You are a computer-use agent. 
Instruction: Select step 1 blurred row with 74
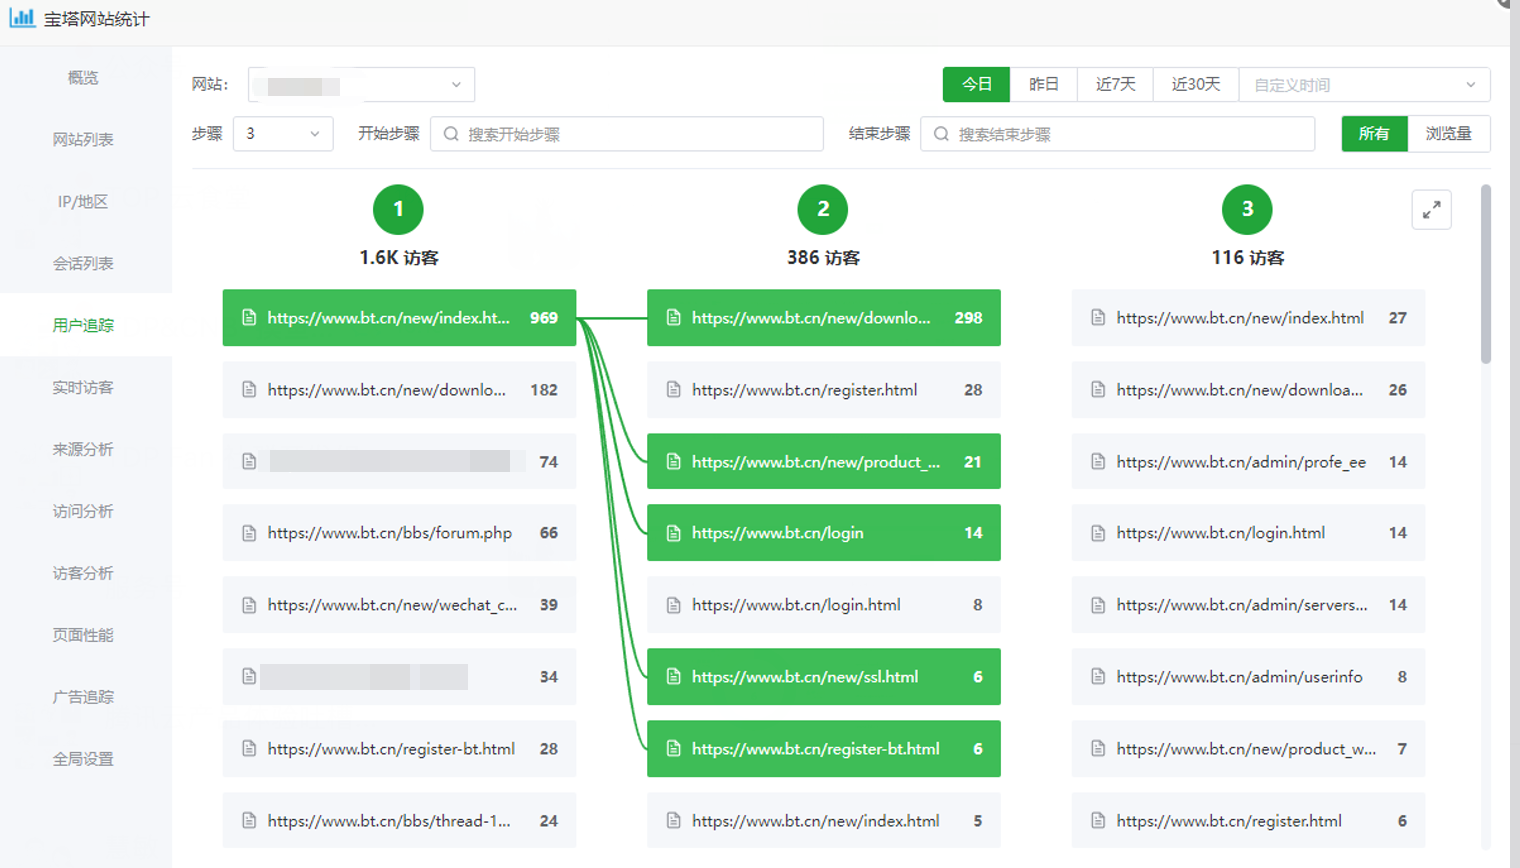(399, 462)
